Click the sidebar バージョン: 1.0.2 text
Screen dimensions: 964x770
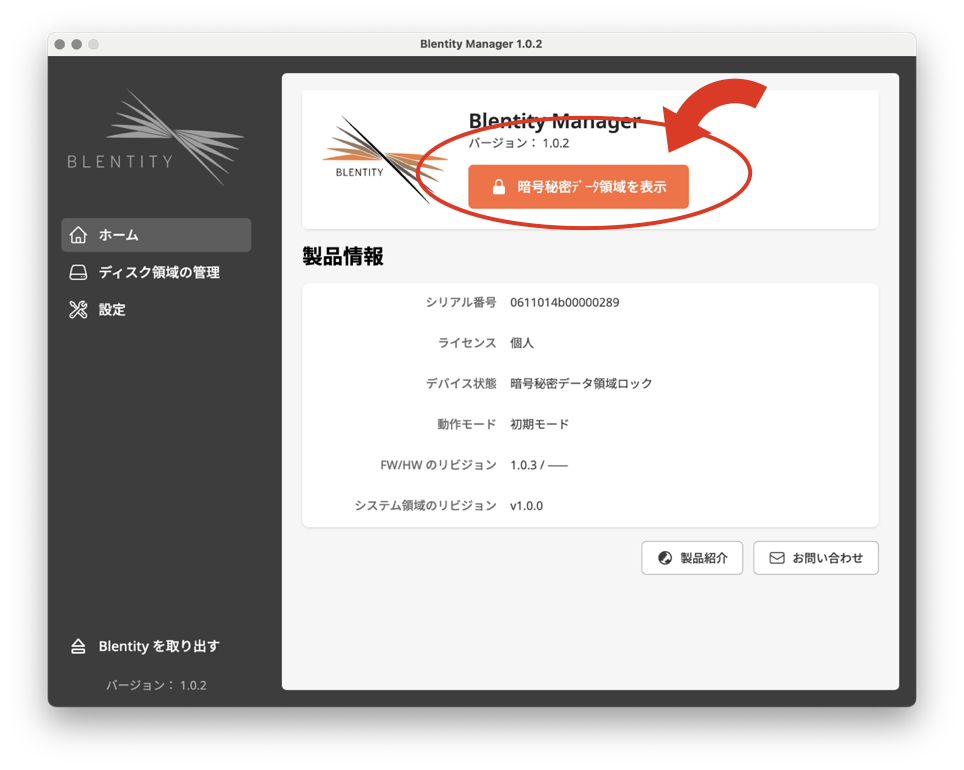click(156, 685)
